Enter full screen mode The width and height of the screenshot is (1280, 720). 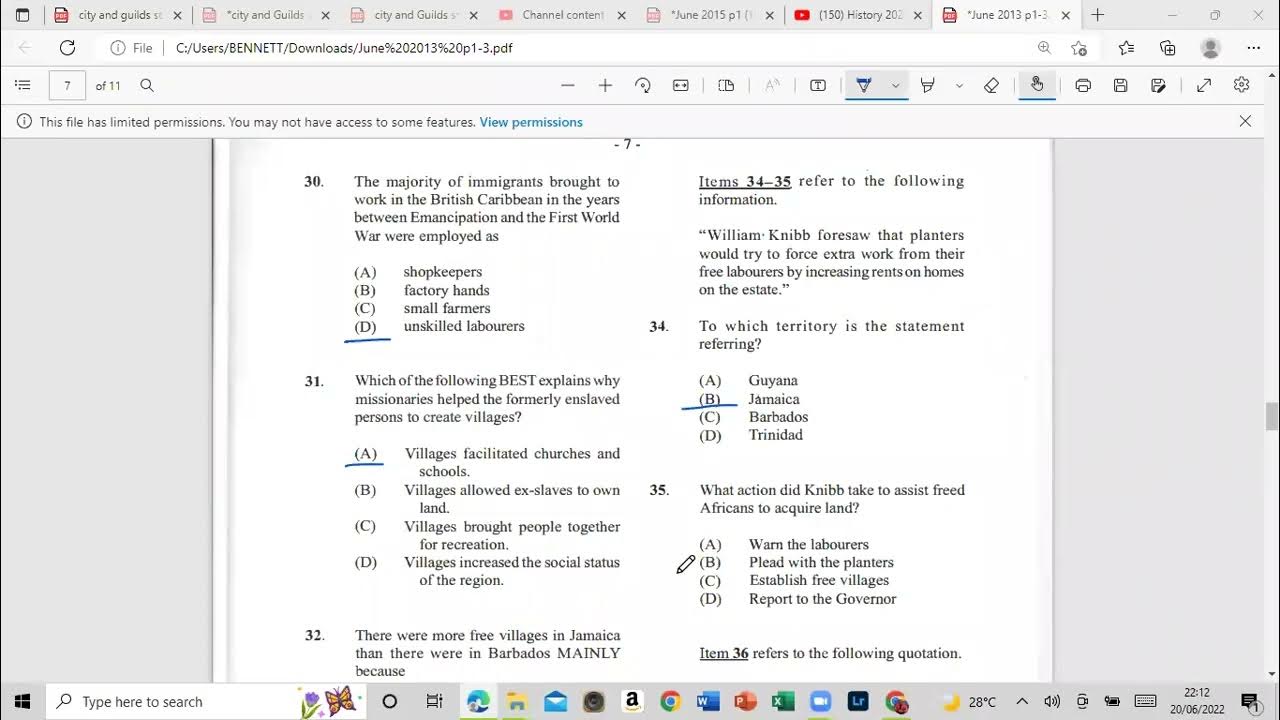(1204, 86)
